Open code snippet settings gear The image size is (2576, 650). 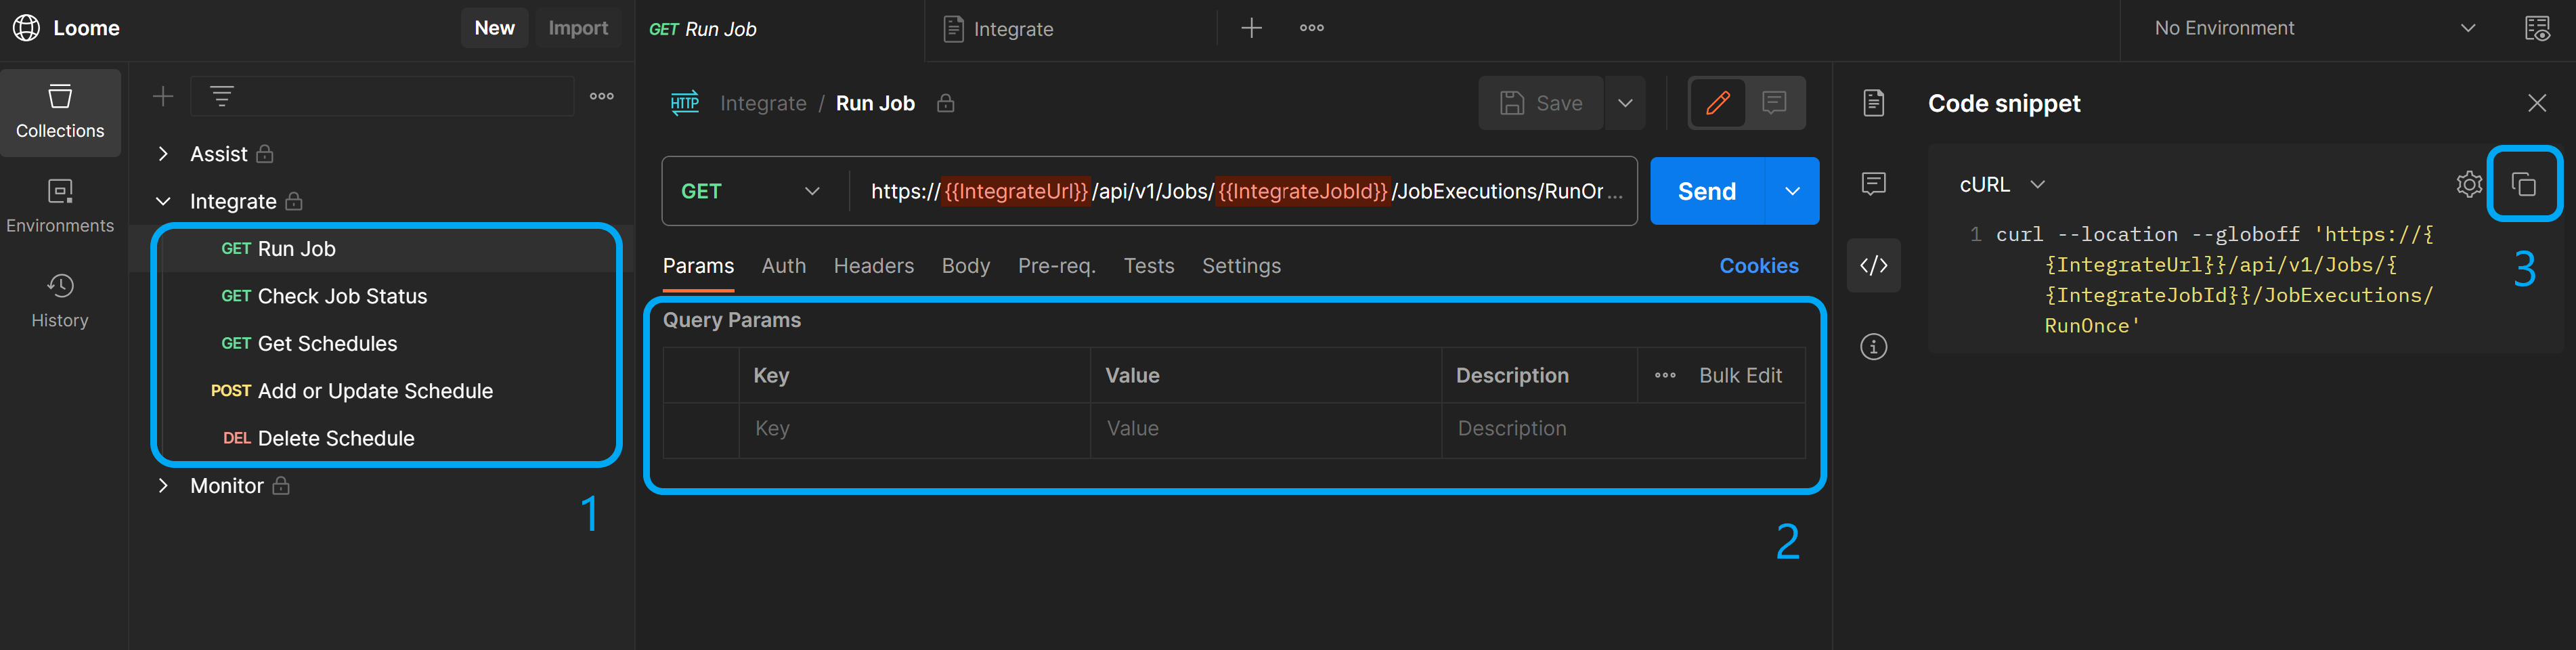click(2469, 184)
